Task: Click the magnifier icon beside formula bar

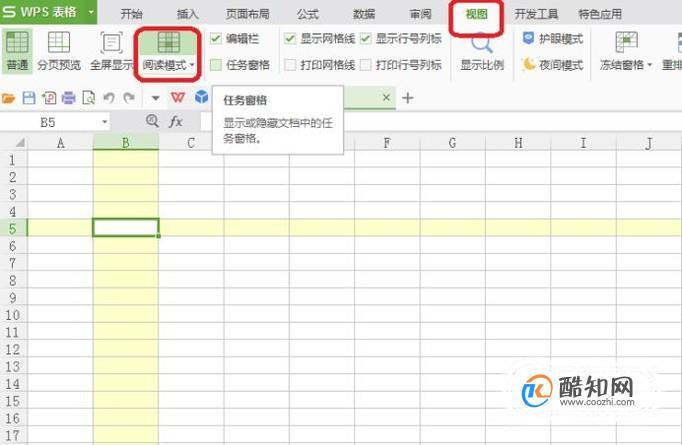Action: coord(152,121)
